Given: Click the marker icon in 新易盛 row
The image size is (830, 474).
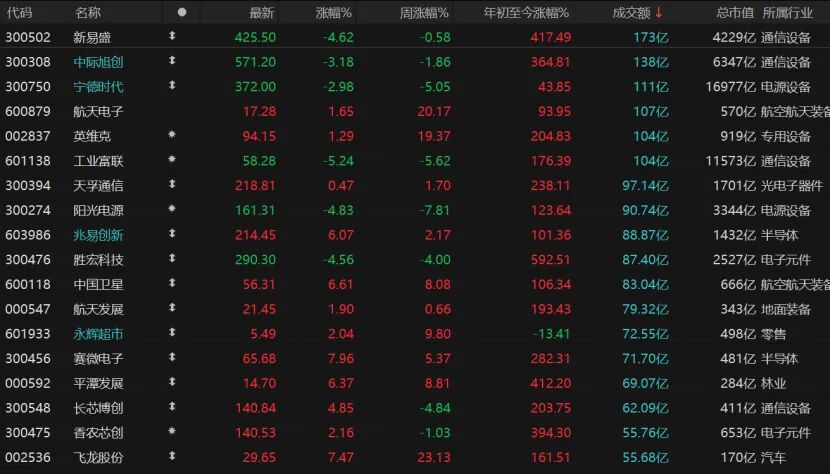Looking at the screenshot, I should point(172,36).
